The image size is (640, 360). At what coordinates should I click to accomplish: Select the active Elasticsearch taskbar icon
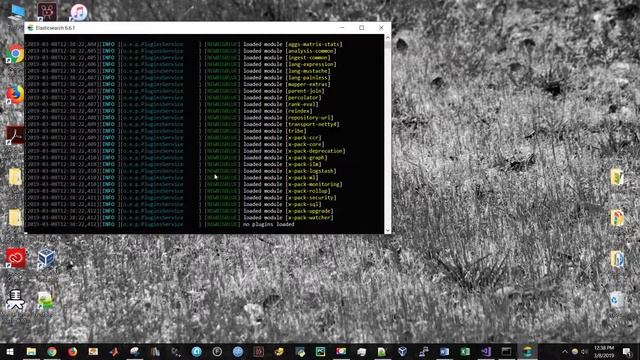pyautogui.click(x=527, y=351)
